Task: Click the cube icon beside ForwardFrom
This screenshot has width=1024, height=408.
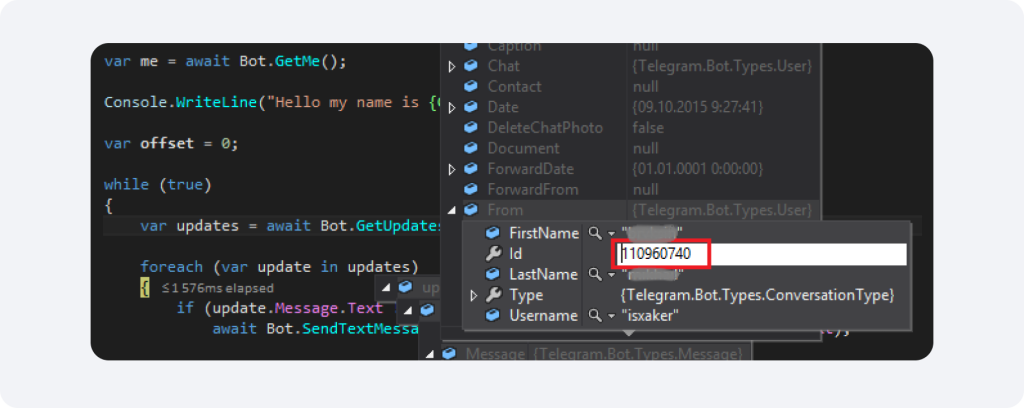Action: (x=470, y=190)
